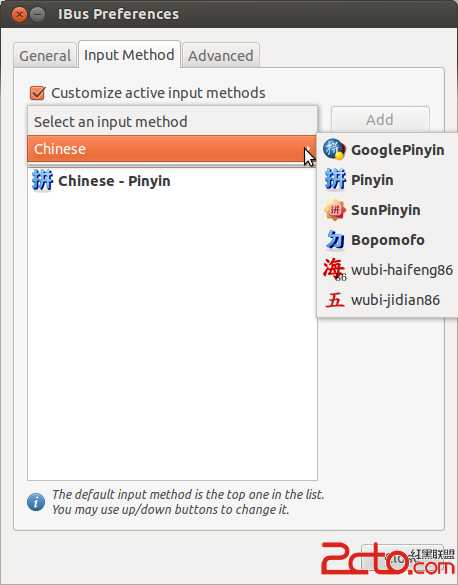Expand the Chinese language submenu
Screen dimensions: 458x585
point(172,149)
